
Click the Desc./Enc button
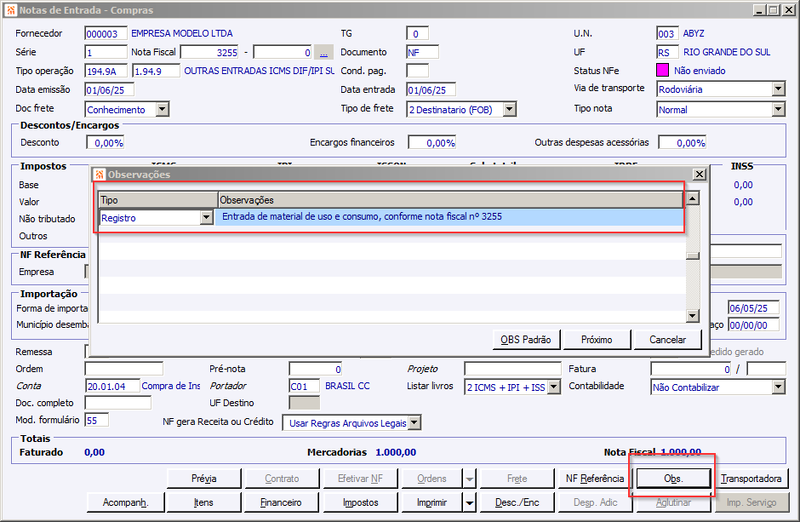tap(517, 503)
